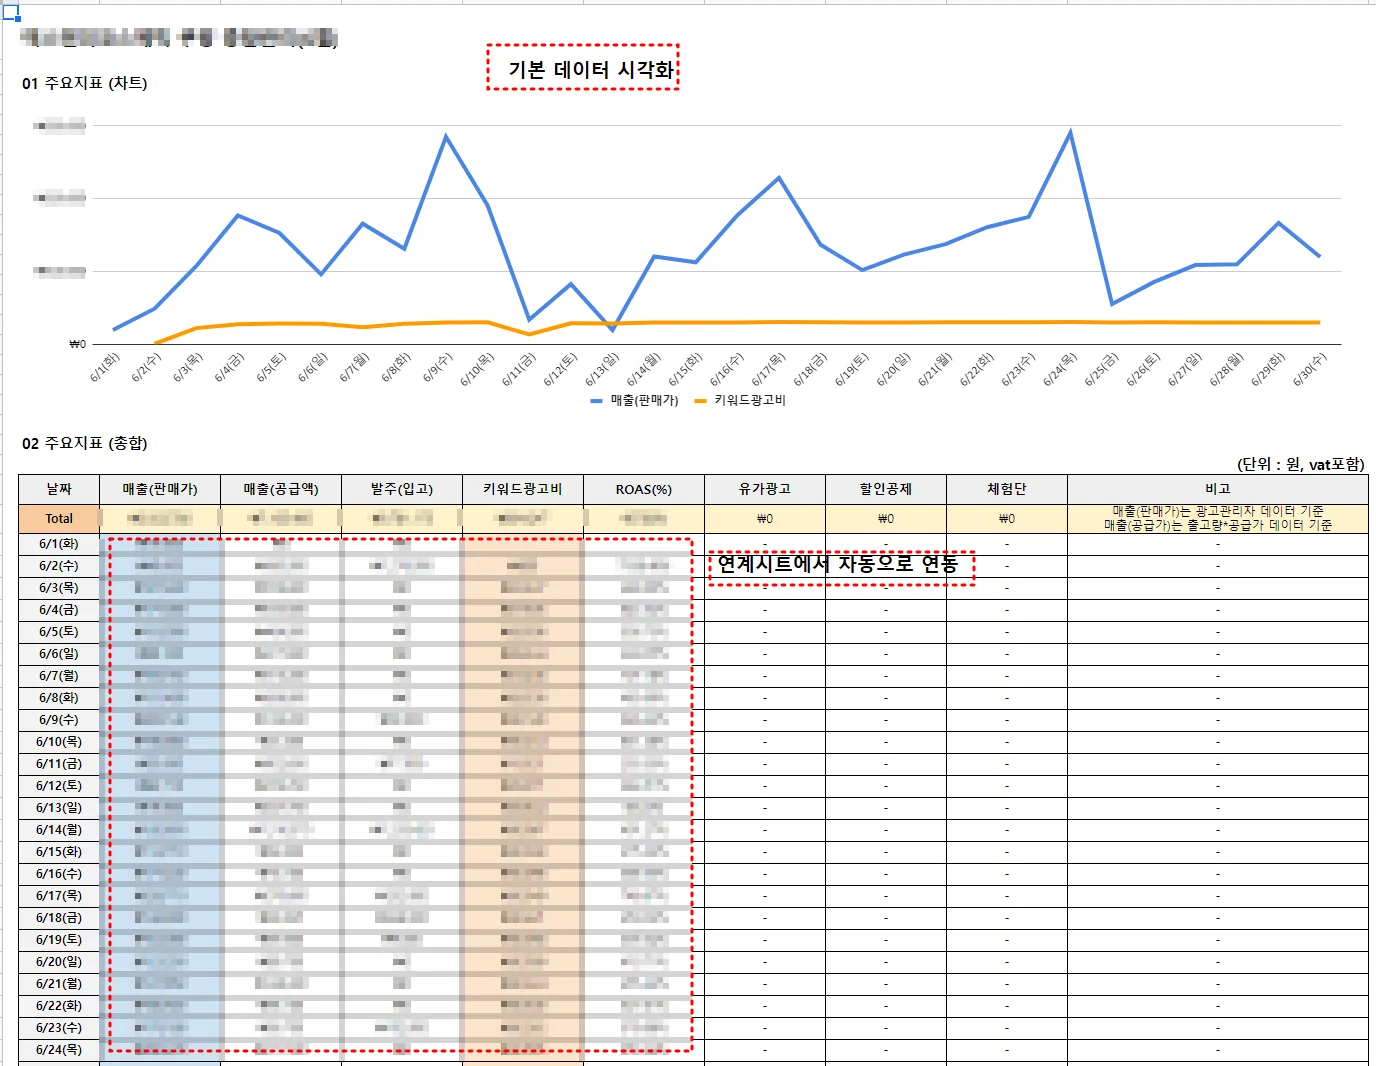Select the 6/1(화) date cell in table
Image resolution: width=1376 pixels, height=1066 pixels.
tap(59, 544)
